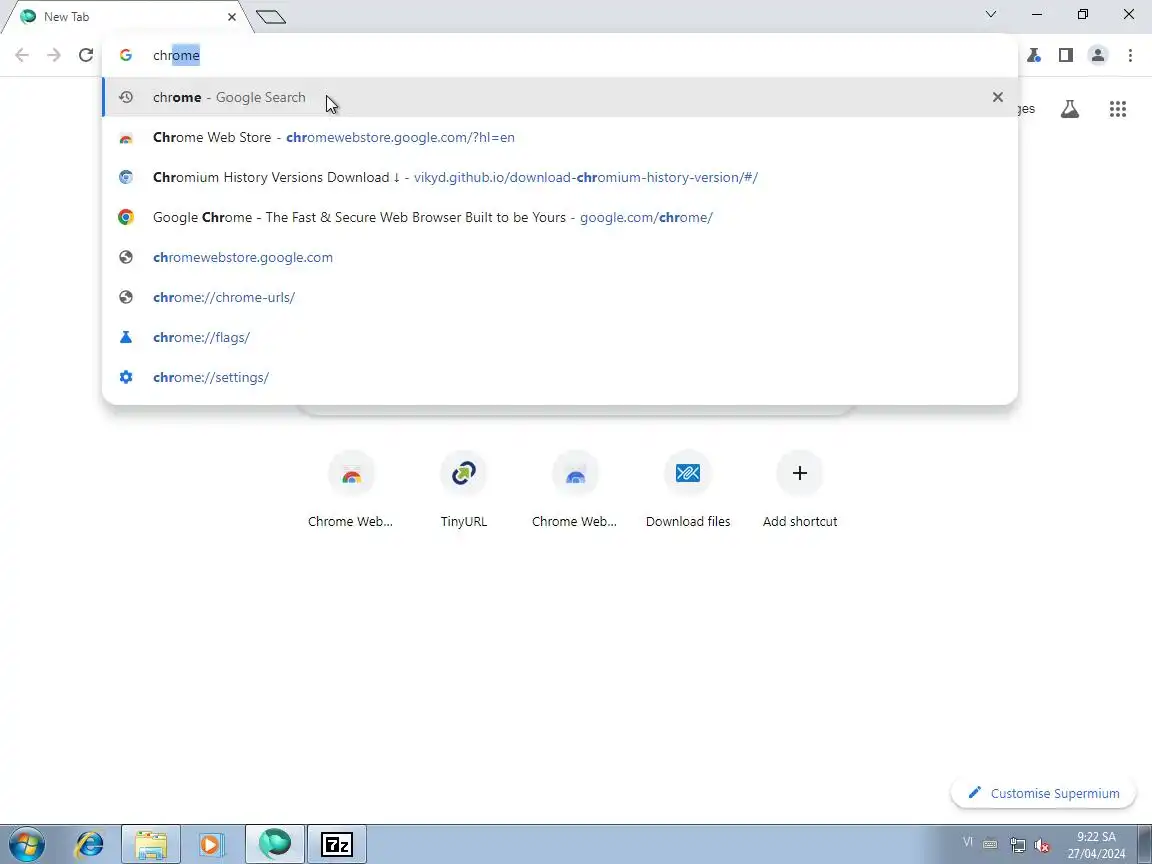Viewport: 1152px width, 864px height.
Task: Remove the chrome Google Search suggestion
Action: click(x=998, y=97)
